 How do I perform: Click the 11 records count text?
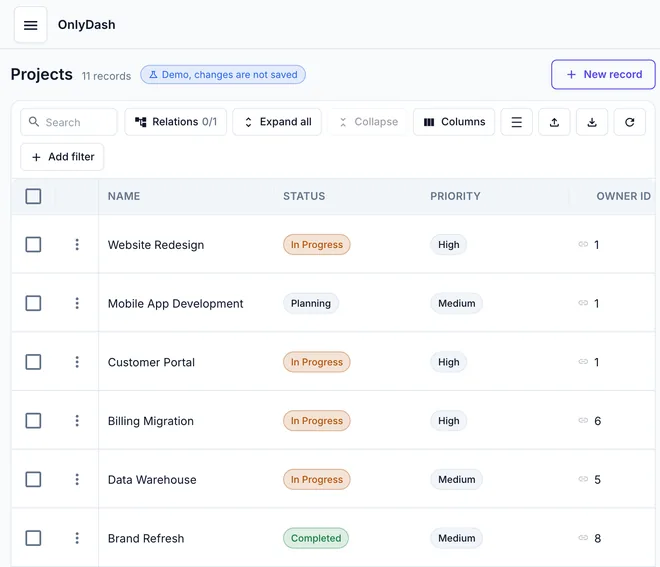[106, 76]
